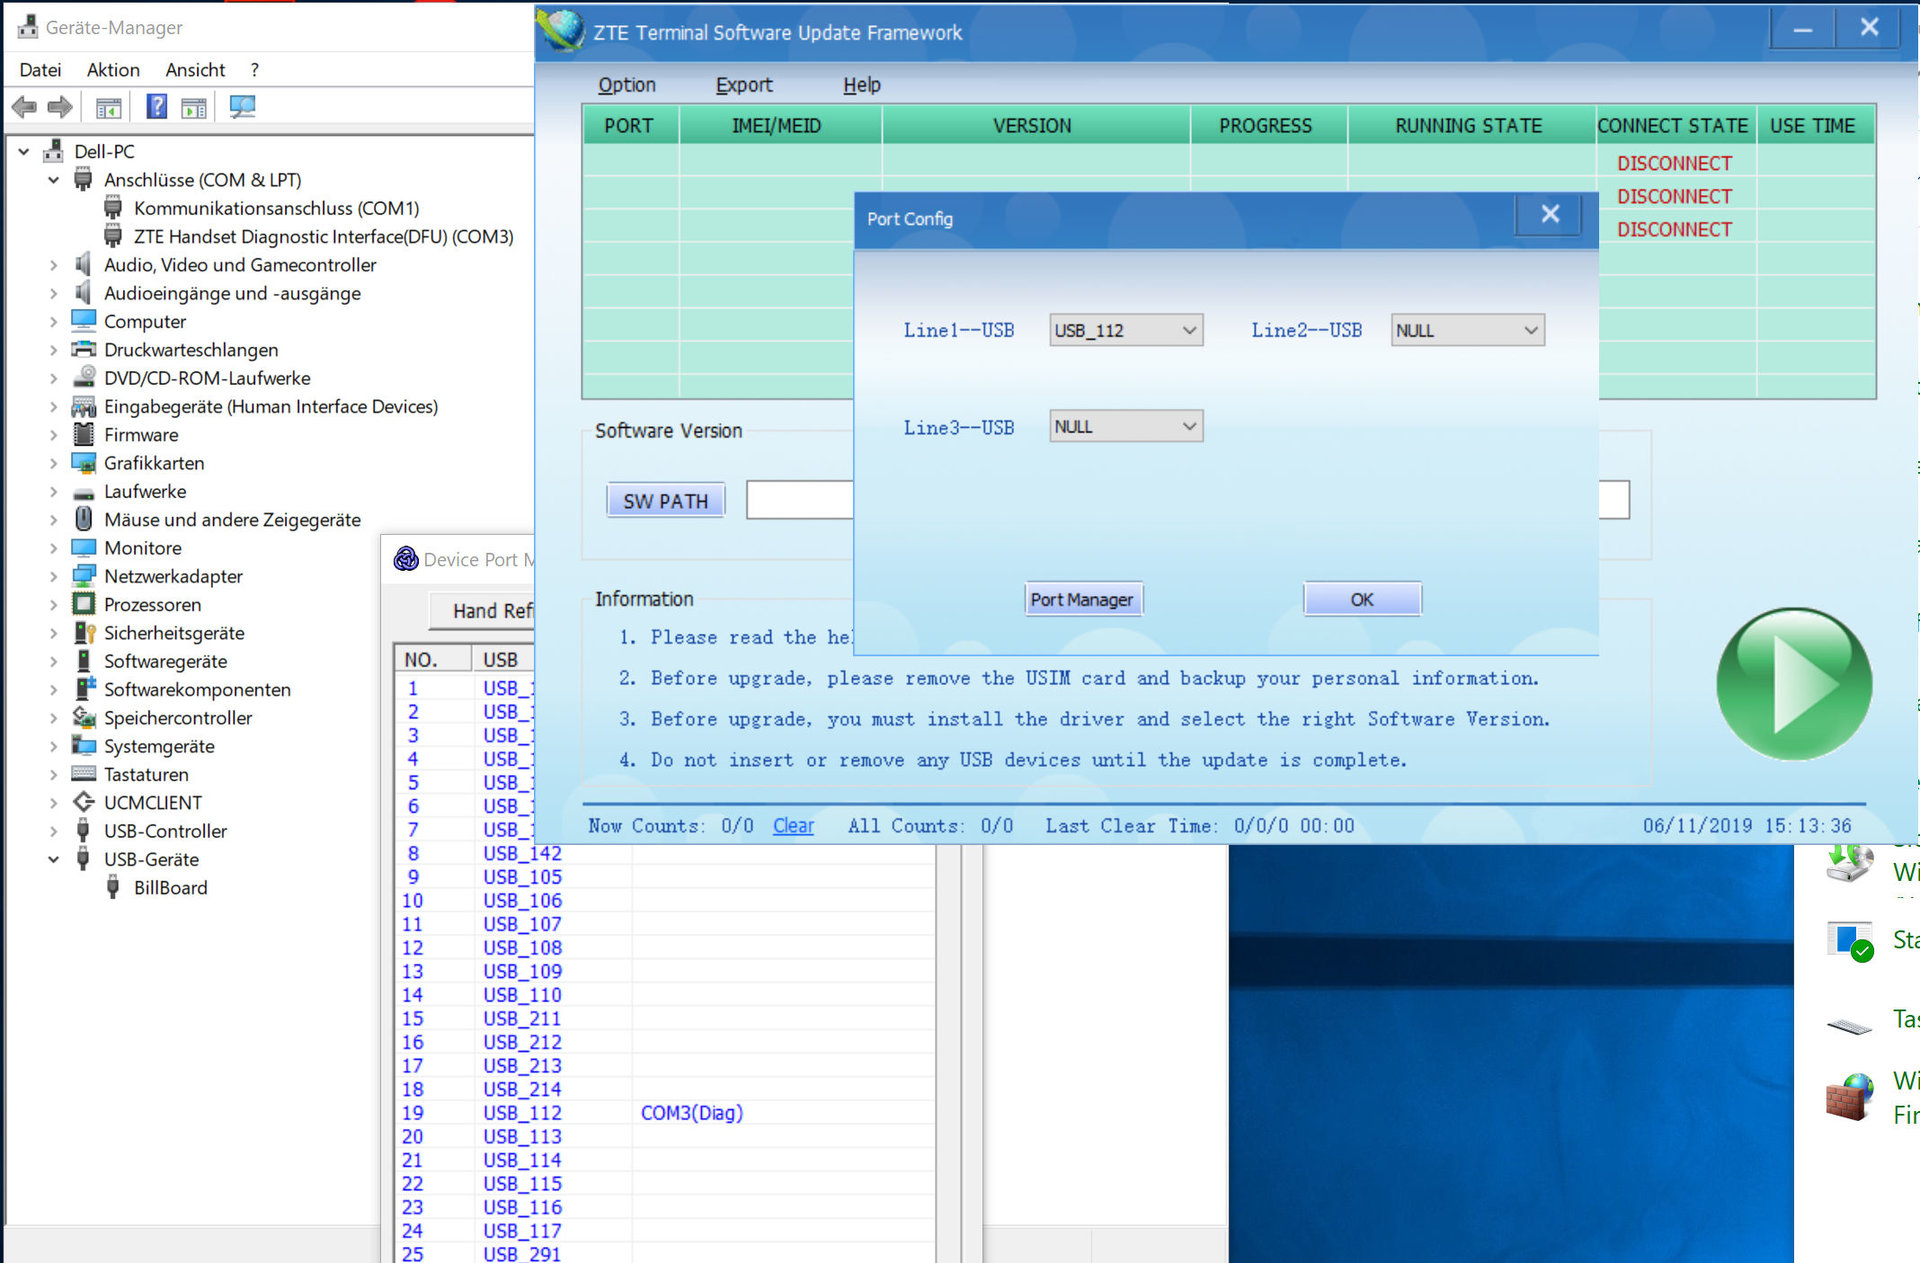The height and width of the screenshot is (1263, 1920).
Task: Open the Help menu in ZTE window
Action: (x=861, y=85)
